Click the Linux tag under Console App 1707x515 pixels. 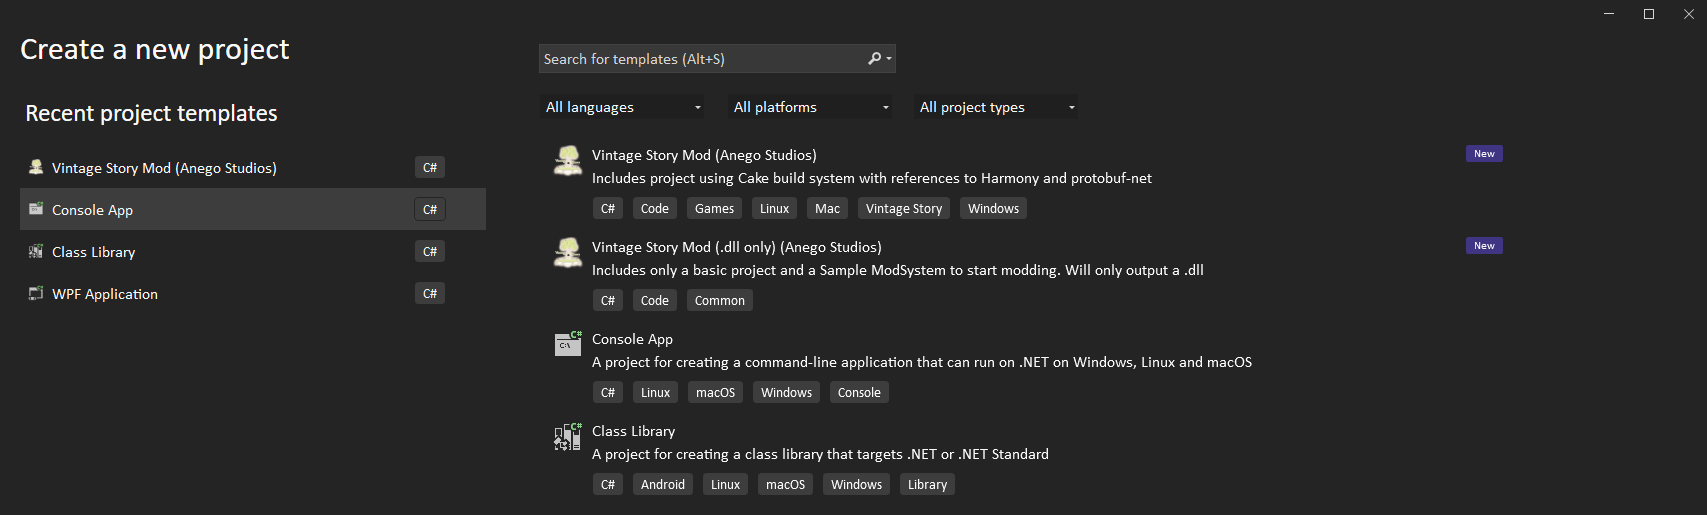click(x=655, y=393)
